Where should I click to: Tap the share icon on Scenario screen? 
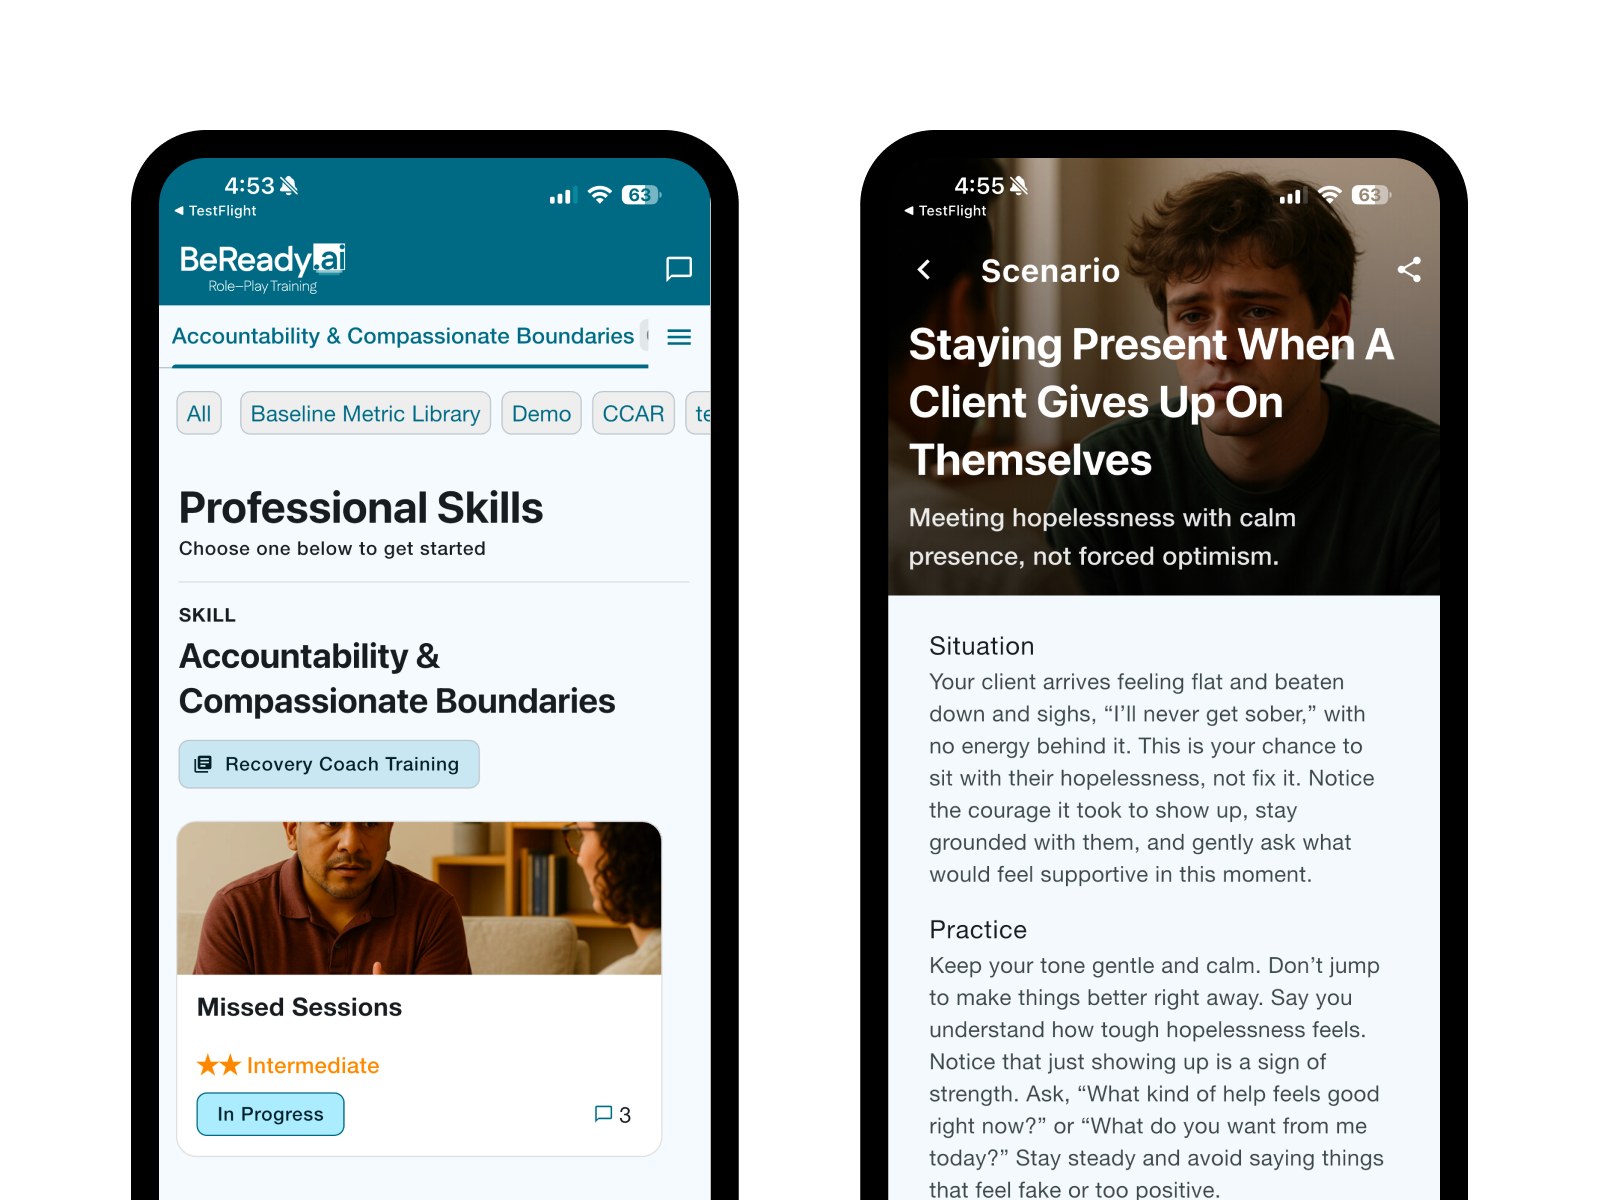[1409, 269]
